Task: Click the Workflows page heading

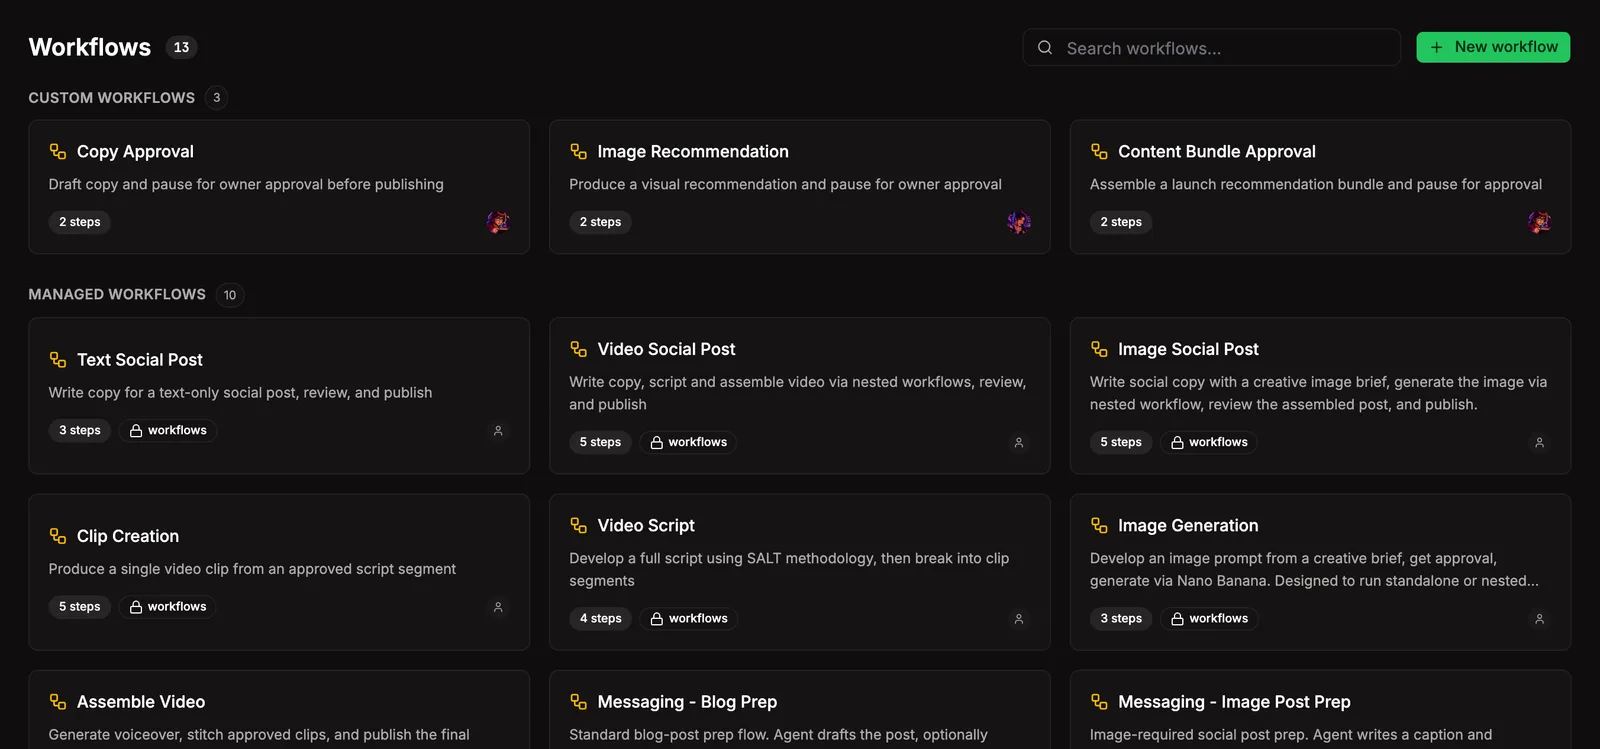Action: pos(90,47)
